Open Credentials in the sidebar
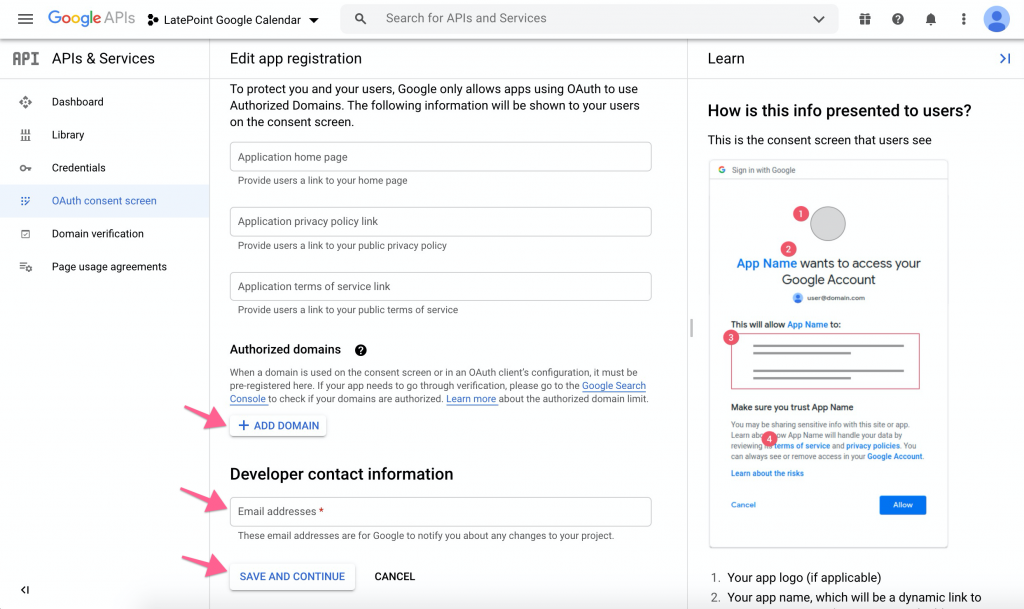This screenshot has height=609, width=1024. (104, 168)
